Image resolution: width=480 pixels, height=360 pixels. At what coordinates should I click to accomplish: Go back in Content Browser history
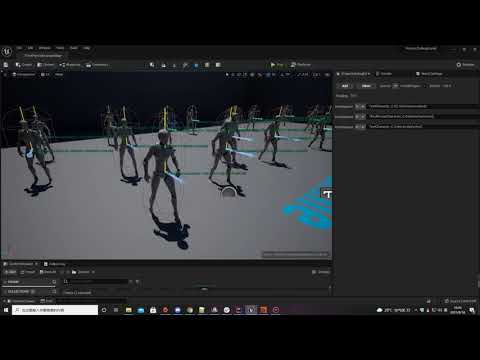(x=62, y=272)
